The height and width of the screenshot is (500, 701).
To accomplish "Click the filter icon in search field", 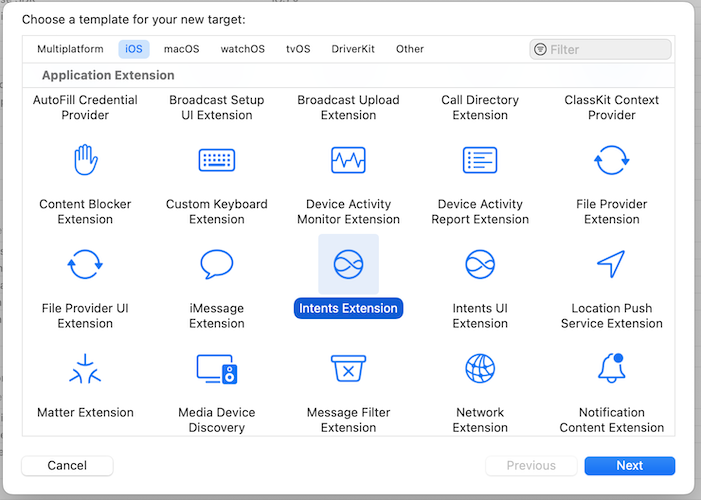I will [x=540, y=49].
